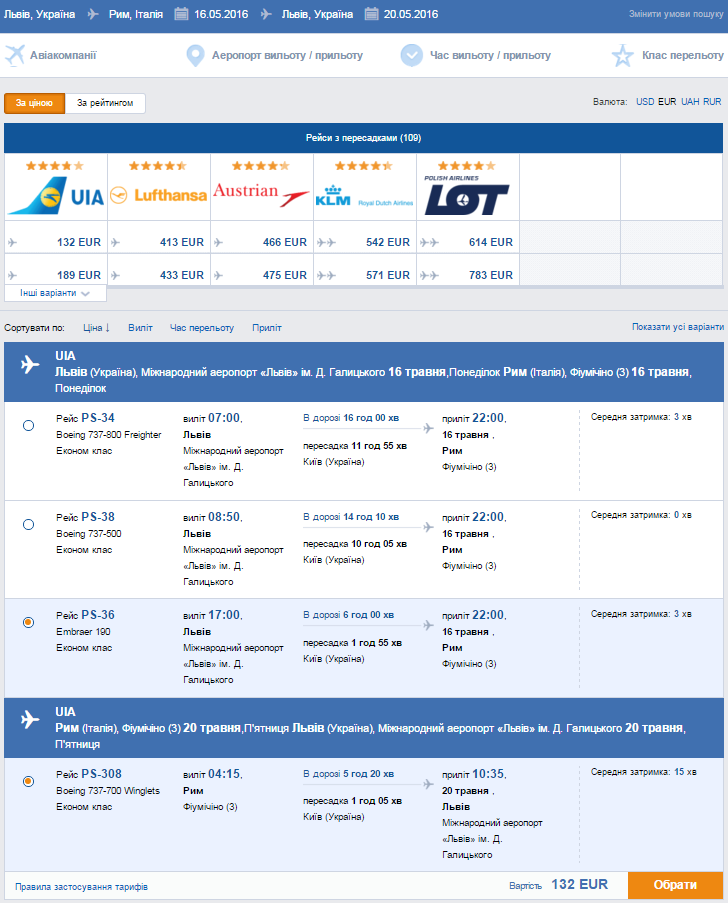Click Показати усі варіанти link
This screenshot has width=728, height=903.
click(x=678, y=327)
